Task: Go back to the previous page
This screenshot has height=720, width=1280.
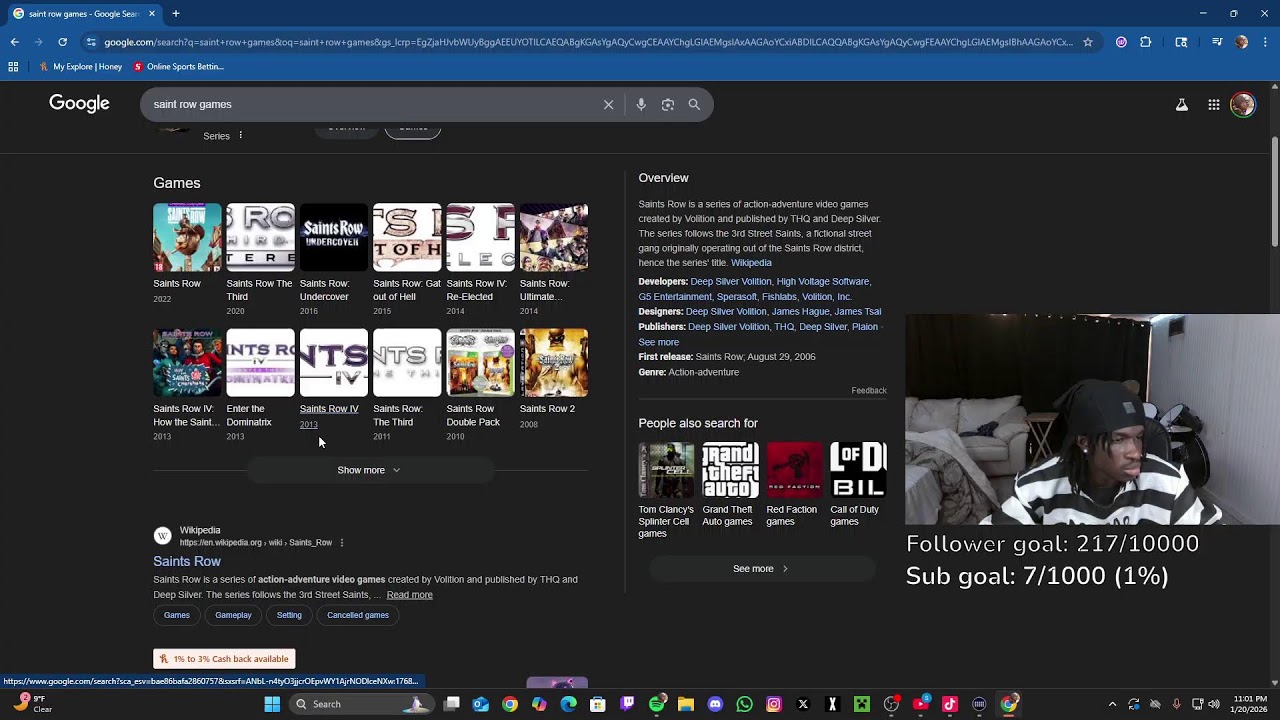Action: (x=14, y=42)
